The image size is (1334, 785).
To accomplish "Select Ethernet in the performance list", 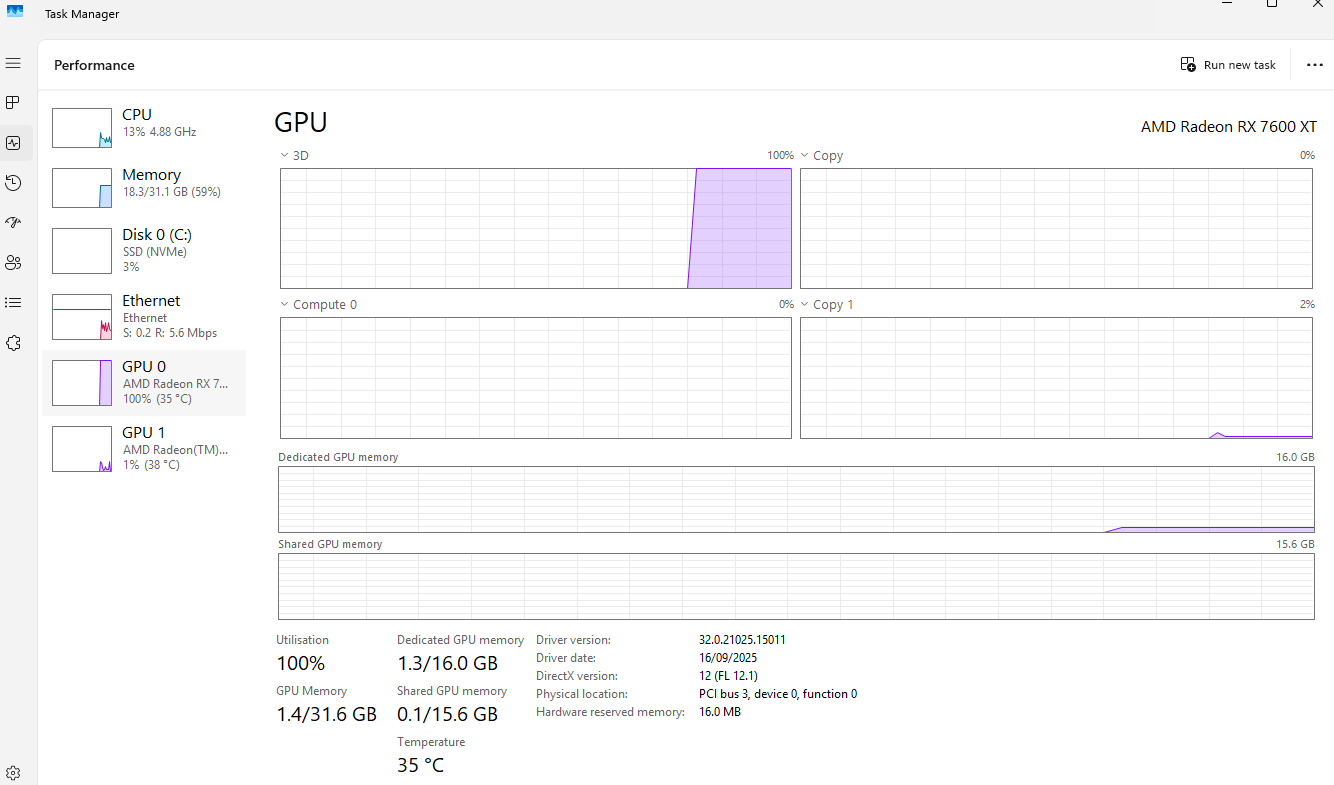I will click(144, 316).
